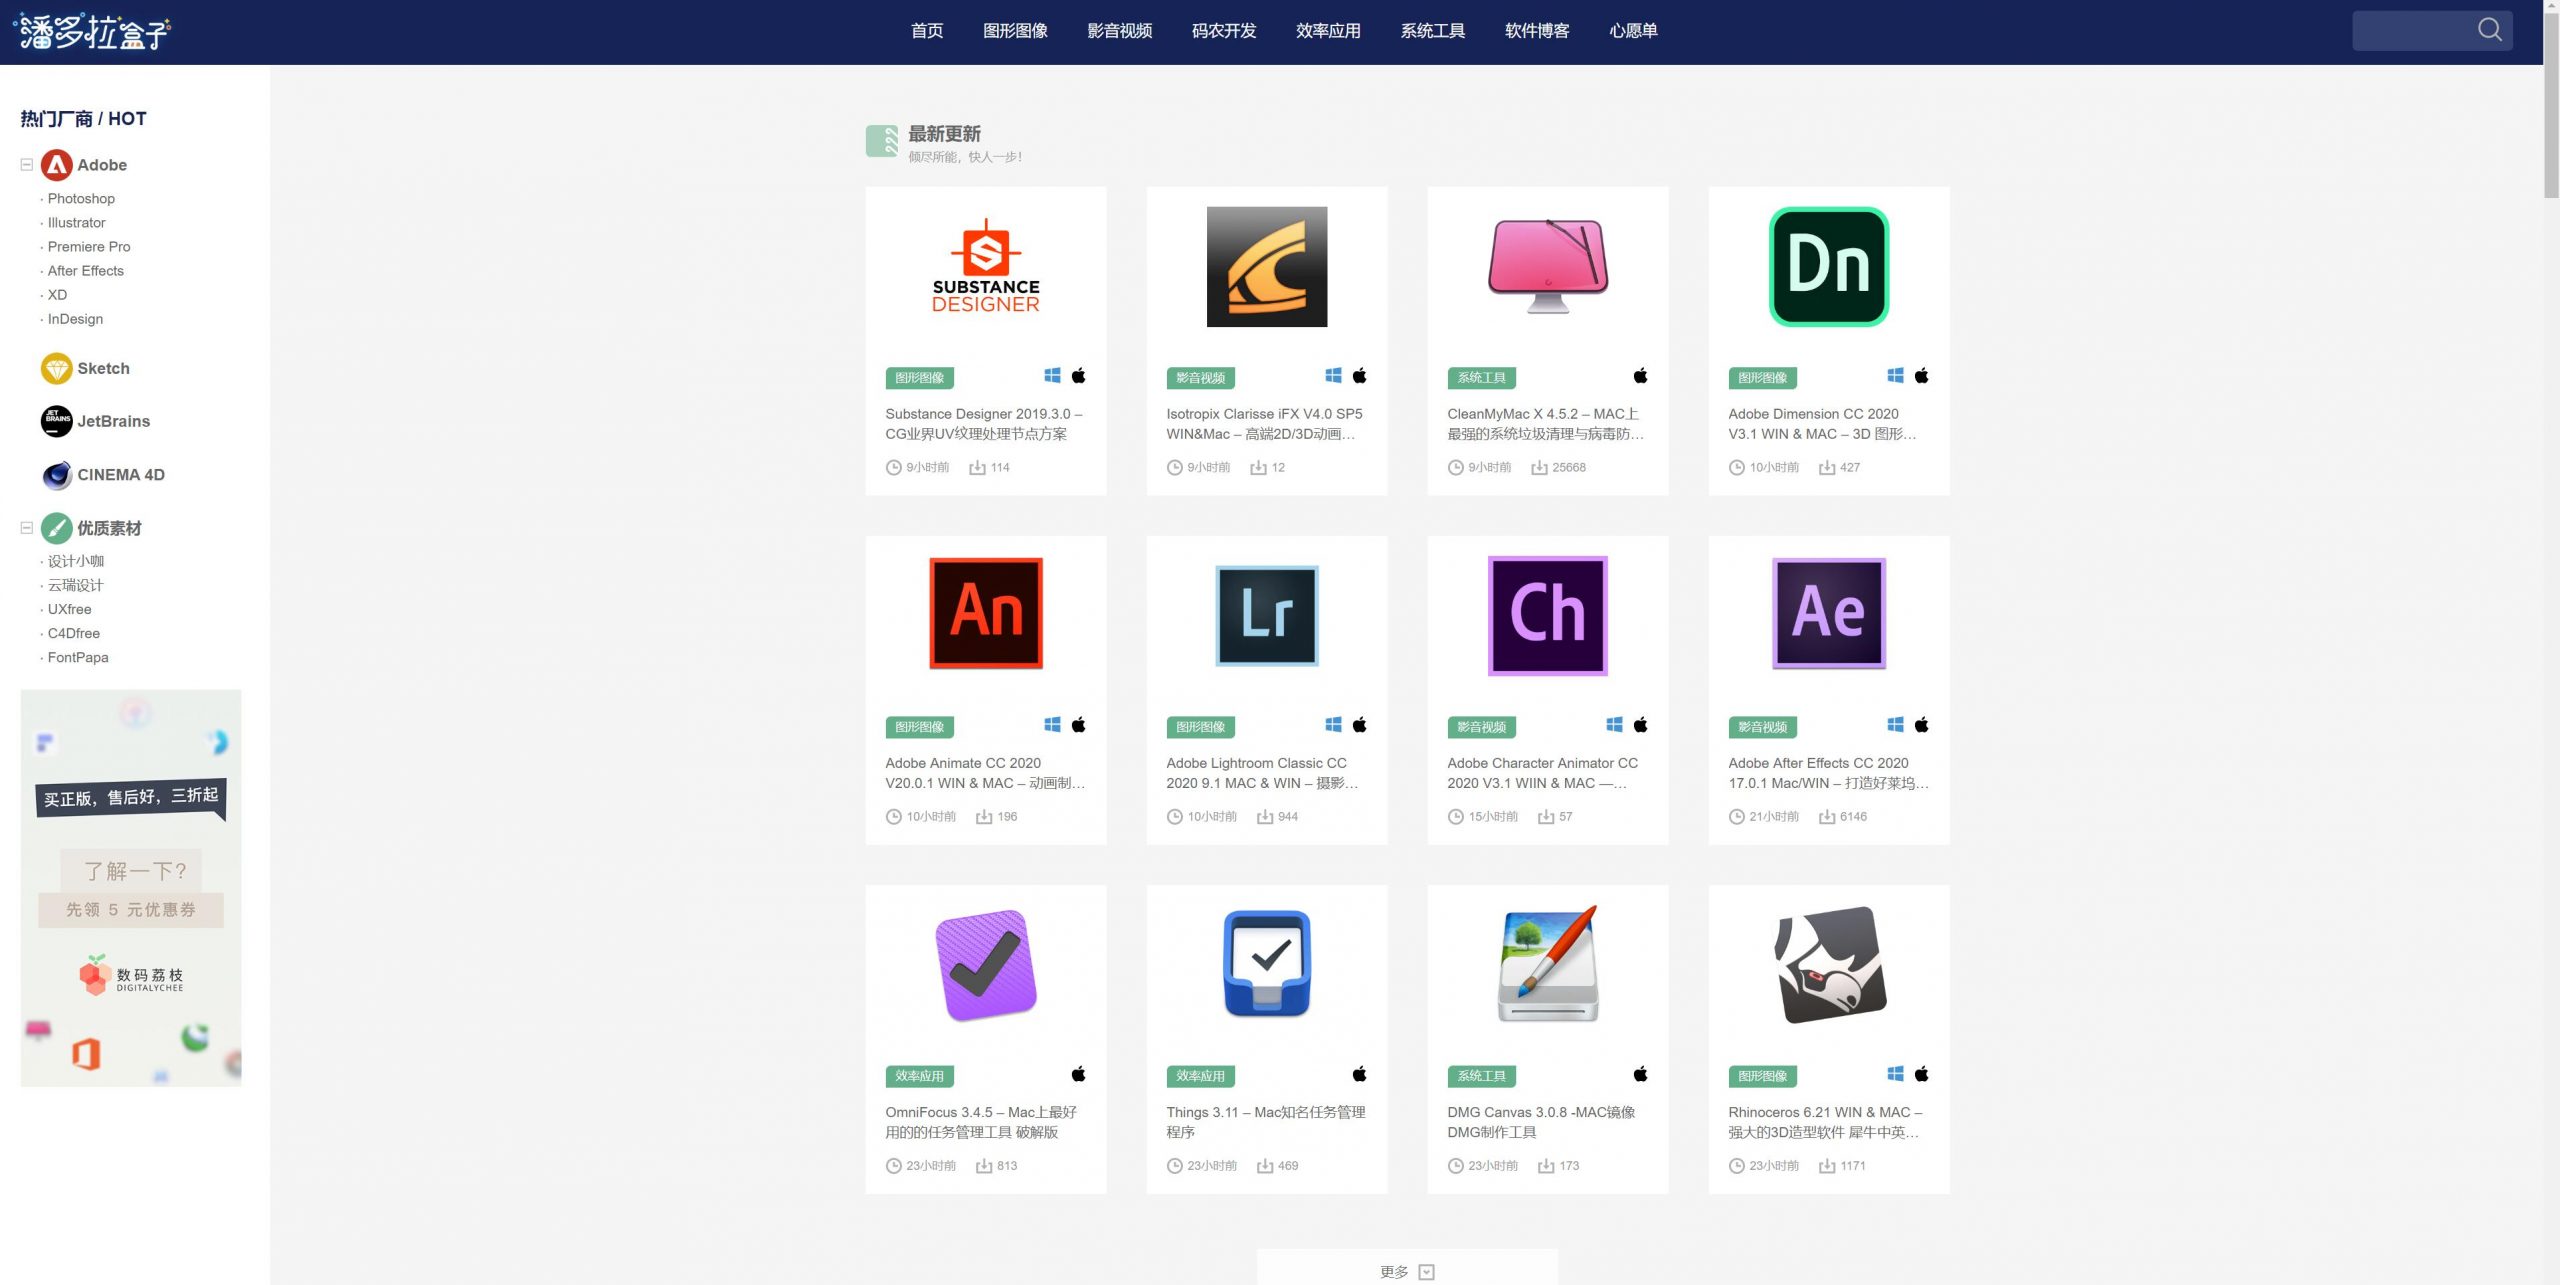Click the OmniFocus purple checkmark icon
Screen dimensions: 2560x1285
tap(986, 965)
